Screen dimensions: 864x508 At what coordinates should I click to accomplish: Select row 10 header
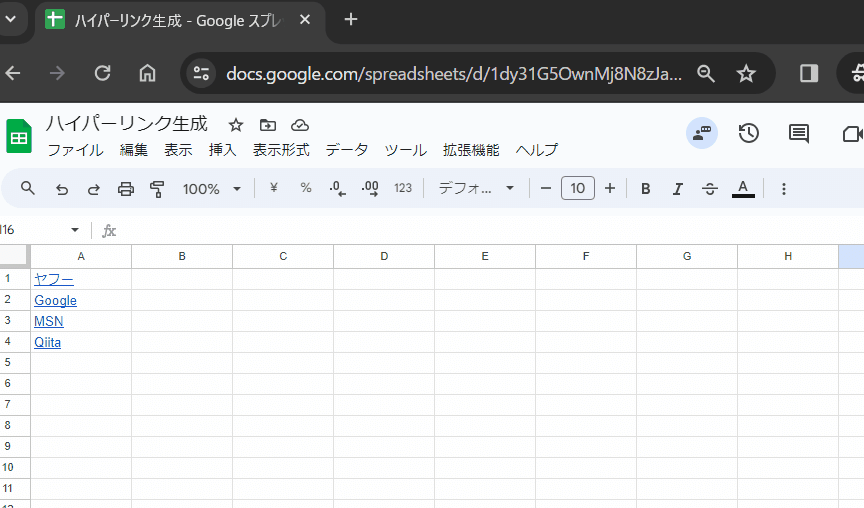coord(15,467)
